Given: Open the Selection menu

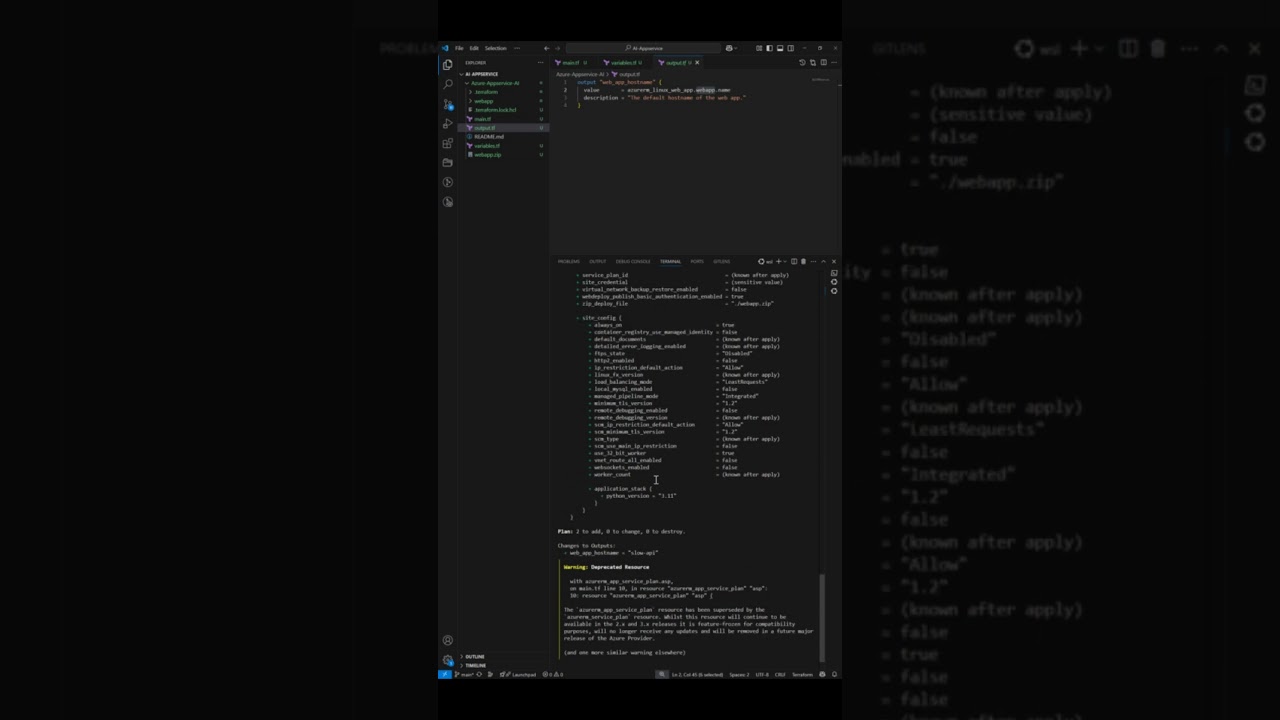Looking at the screenshot, I should pos(496,48).
